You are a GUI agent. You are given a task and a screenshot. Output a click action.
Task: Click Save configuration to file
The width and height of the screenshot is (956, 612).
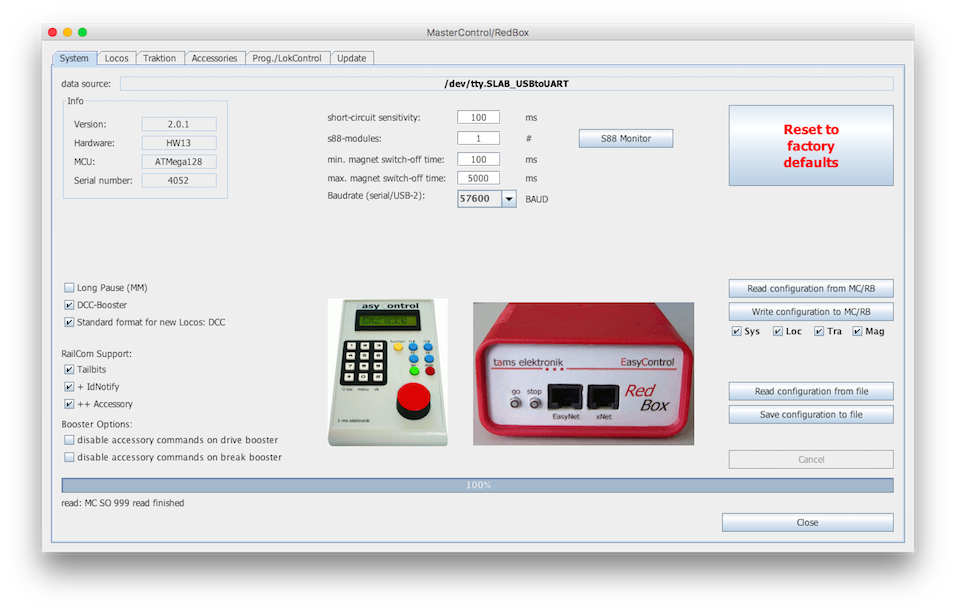pos(810,414)
